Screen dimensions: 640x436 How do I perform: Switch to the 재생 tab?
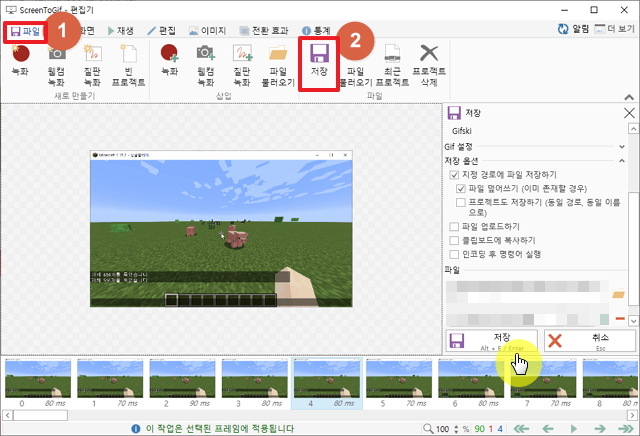click(121, 31)
